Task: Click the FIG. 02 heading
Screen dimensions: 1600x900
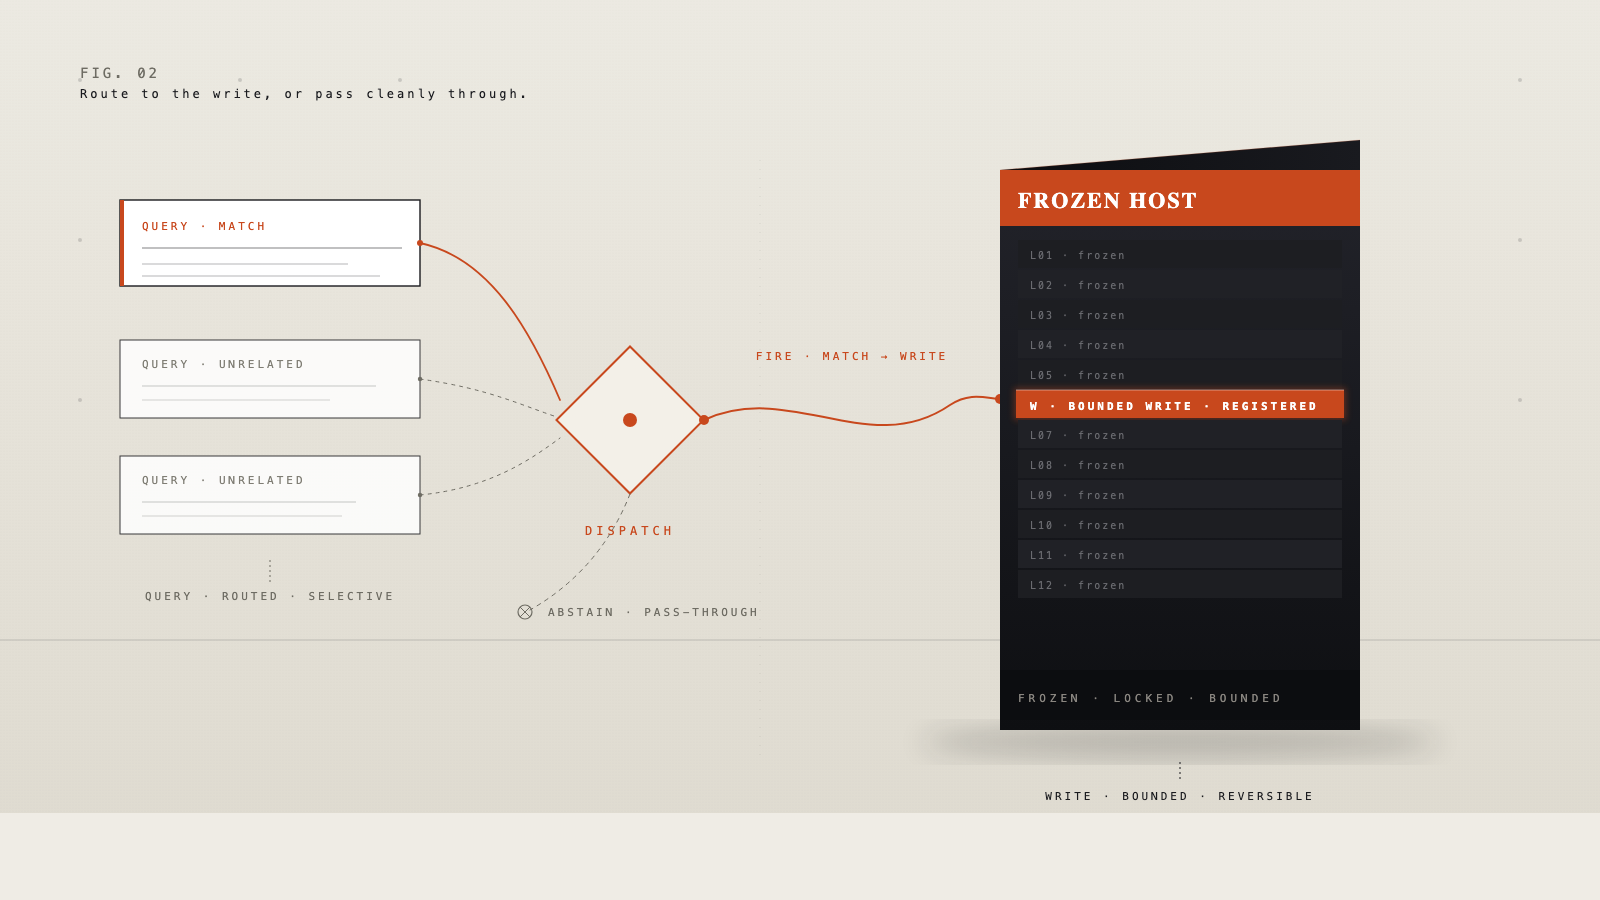Action: [119, 73]
